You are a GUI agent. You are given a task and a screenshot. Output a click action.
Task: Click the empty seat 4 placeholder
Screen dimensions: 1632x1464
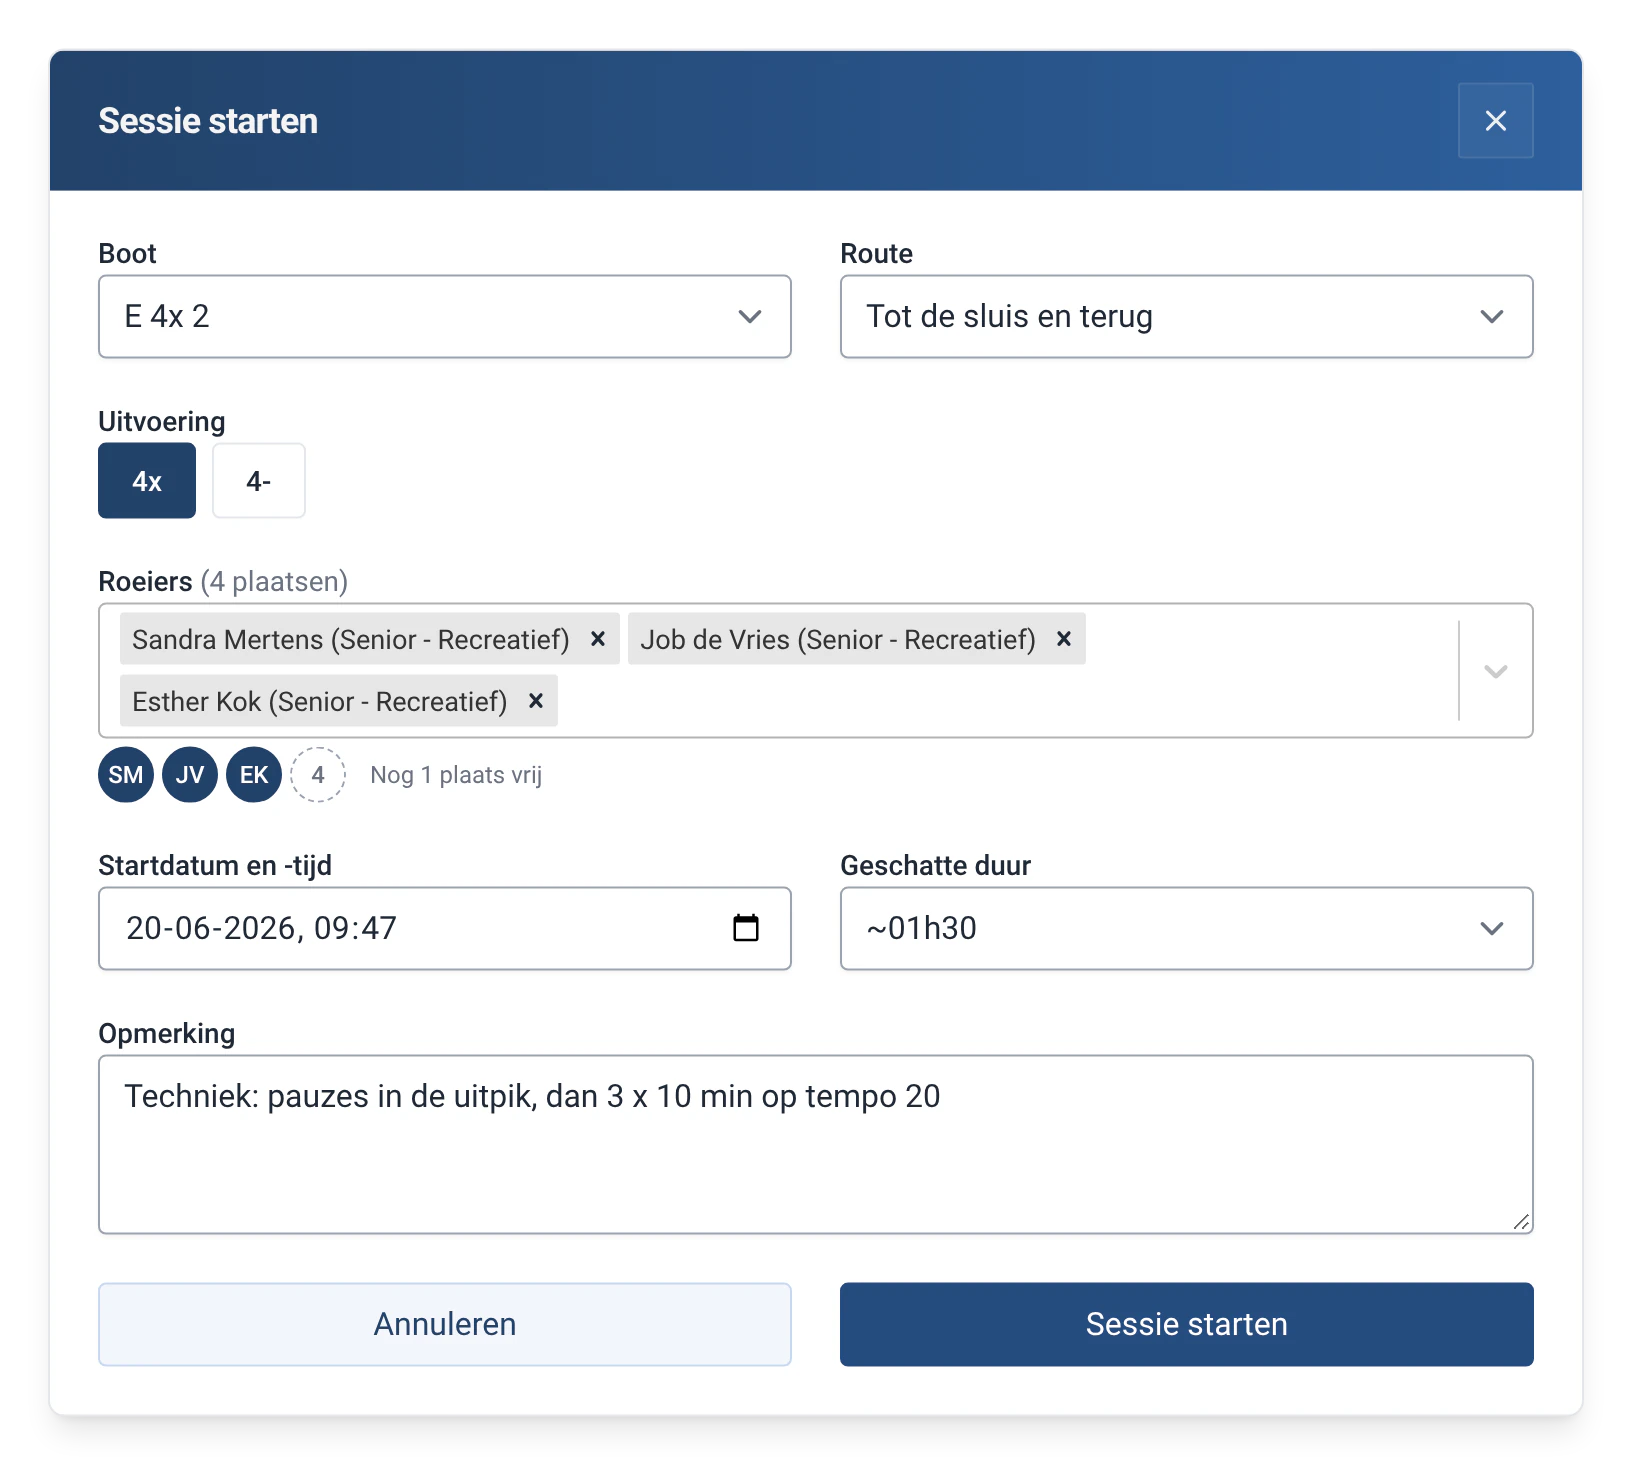(x=318, y=775)
